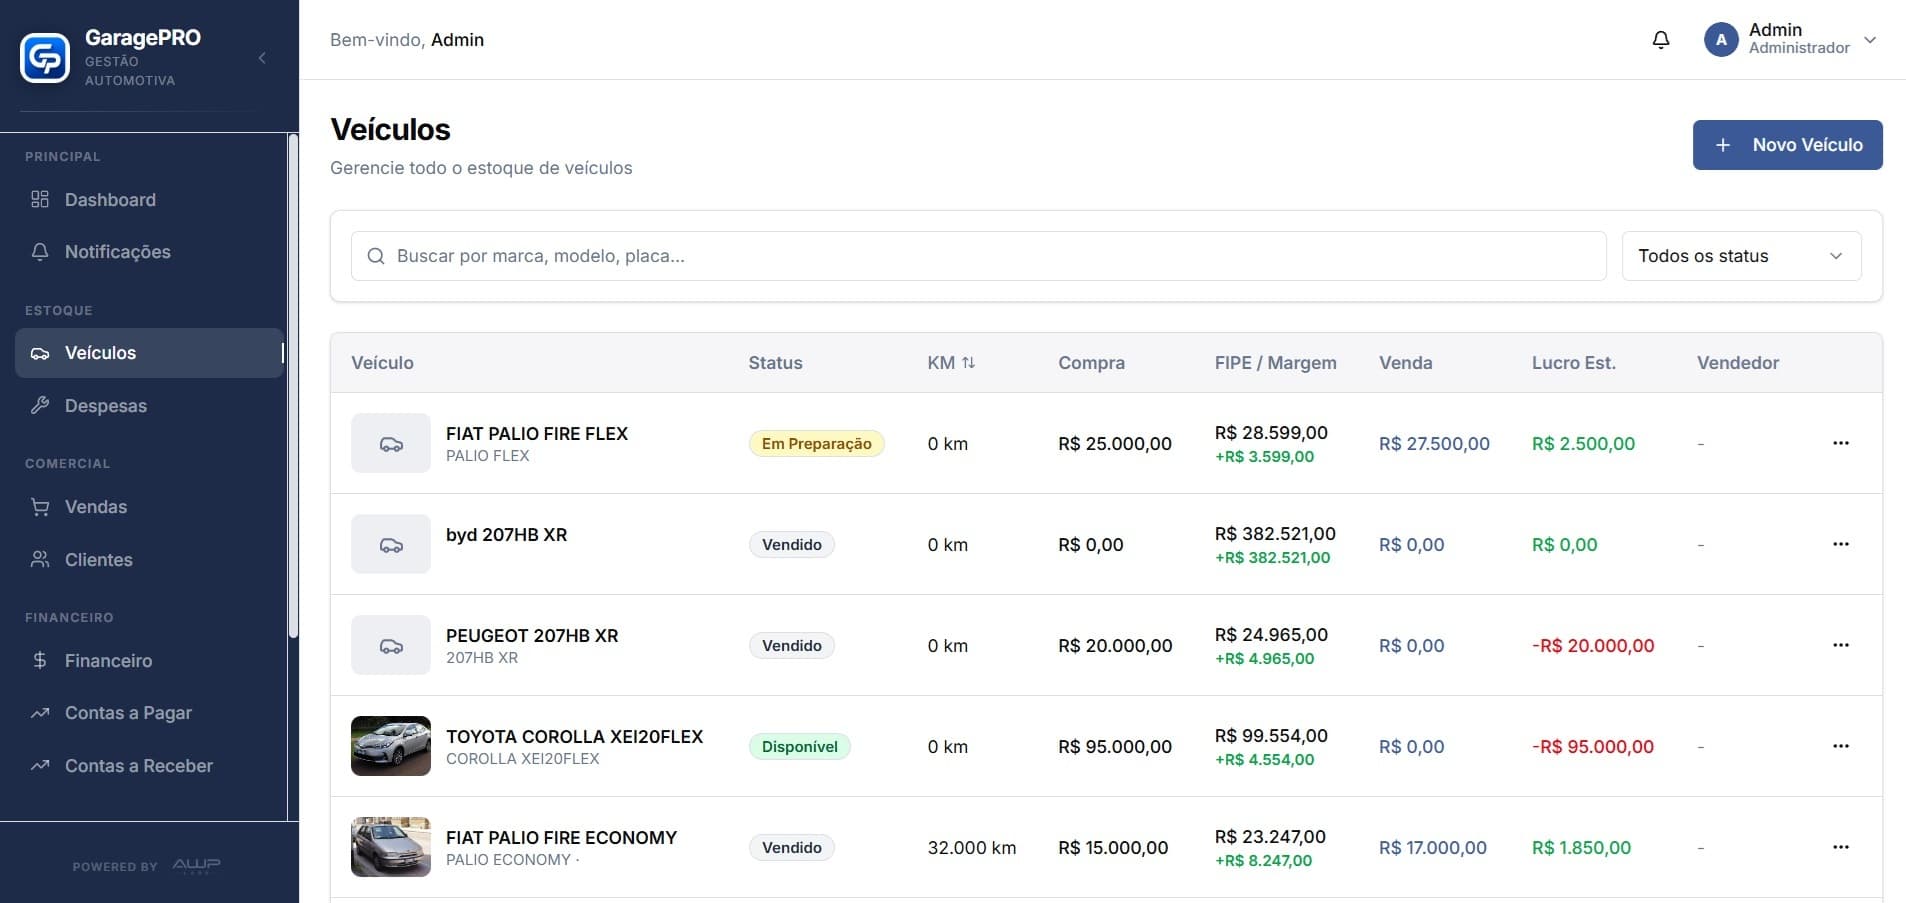Open the three-dots menu for TOYOTA COROLLA XEI20FLEX
The height and width of the screenshot is (903, 1906).
(1841, 746)
